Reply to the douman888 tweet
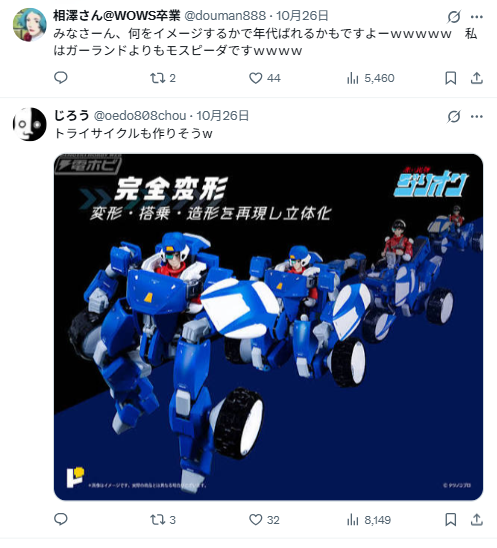Screen dimensions: 497x548 (61, 78)
